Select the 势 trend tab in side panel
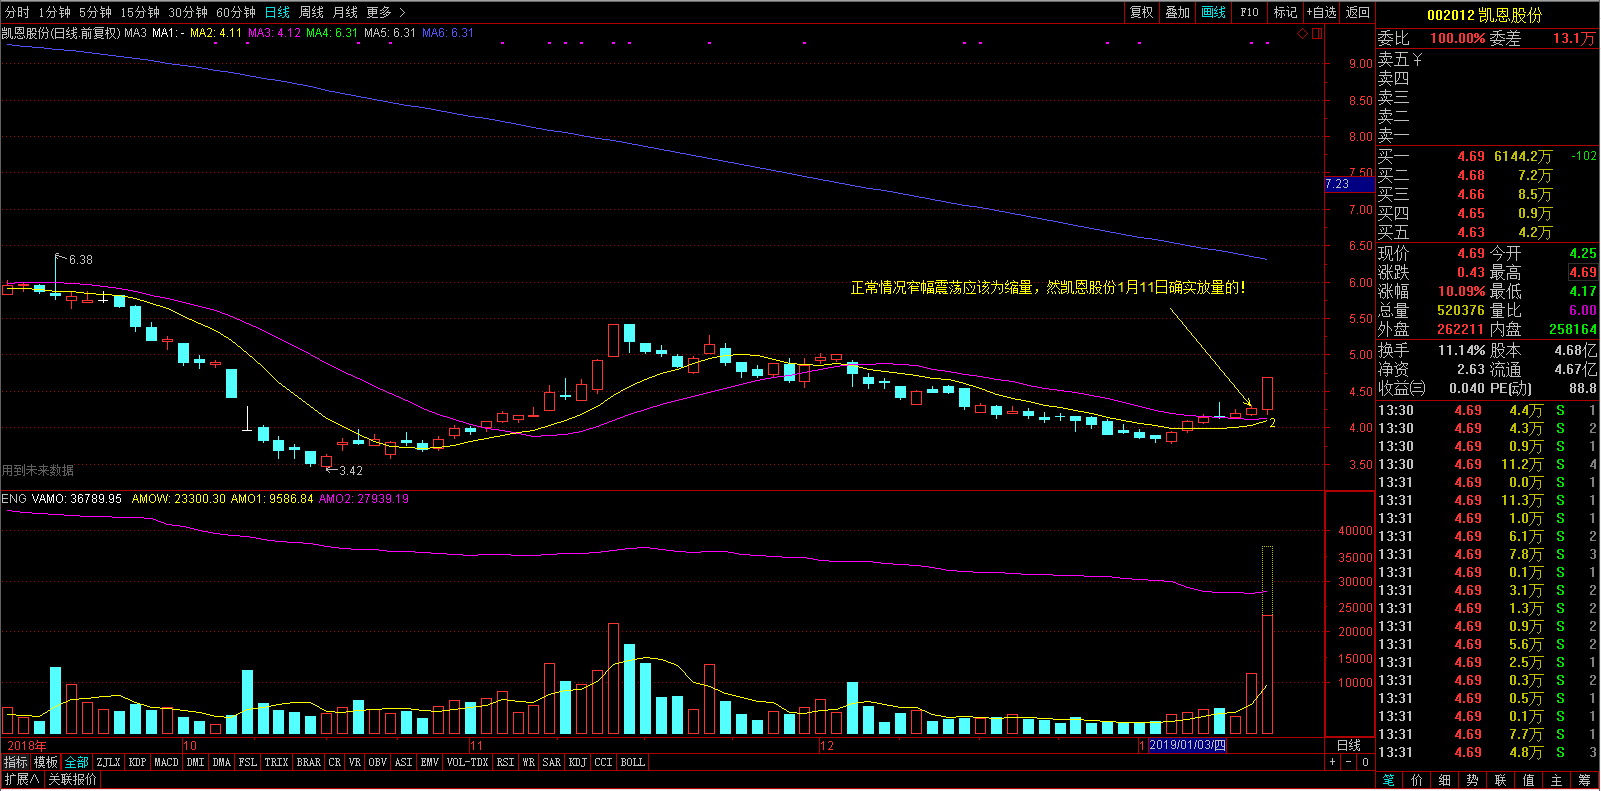 click(x=1473, y=780)
